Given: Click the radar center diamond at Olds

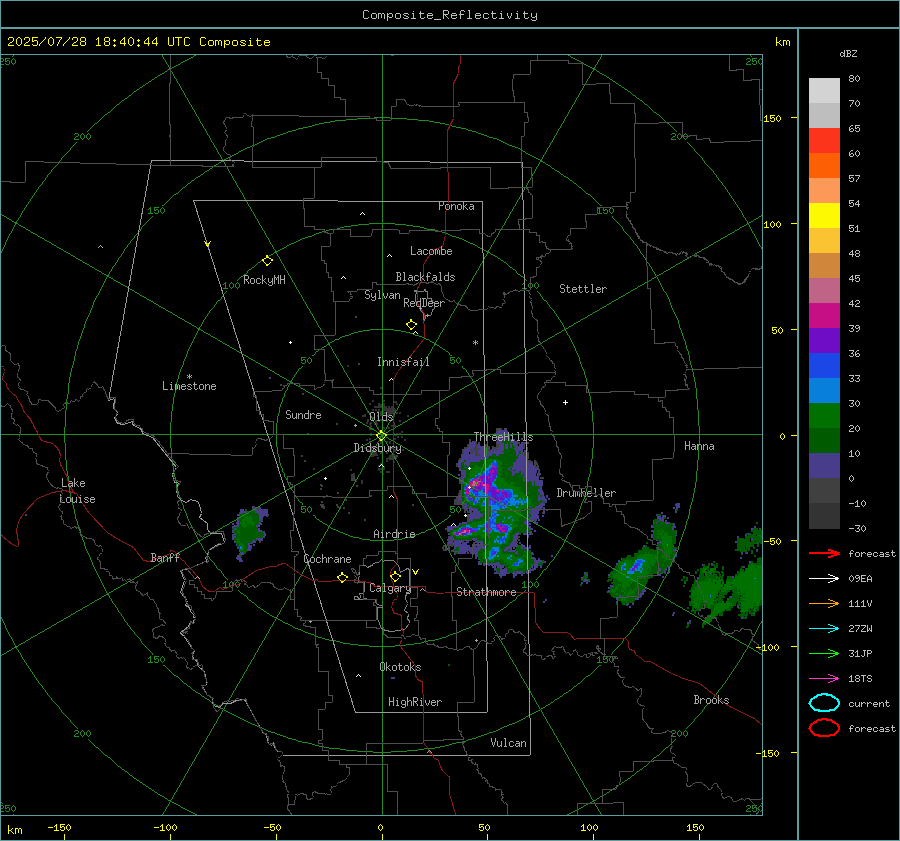Looking at the screenshot, I should (x=381, y=436).
